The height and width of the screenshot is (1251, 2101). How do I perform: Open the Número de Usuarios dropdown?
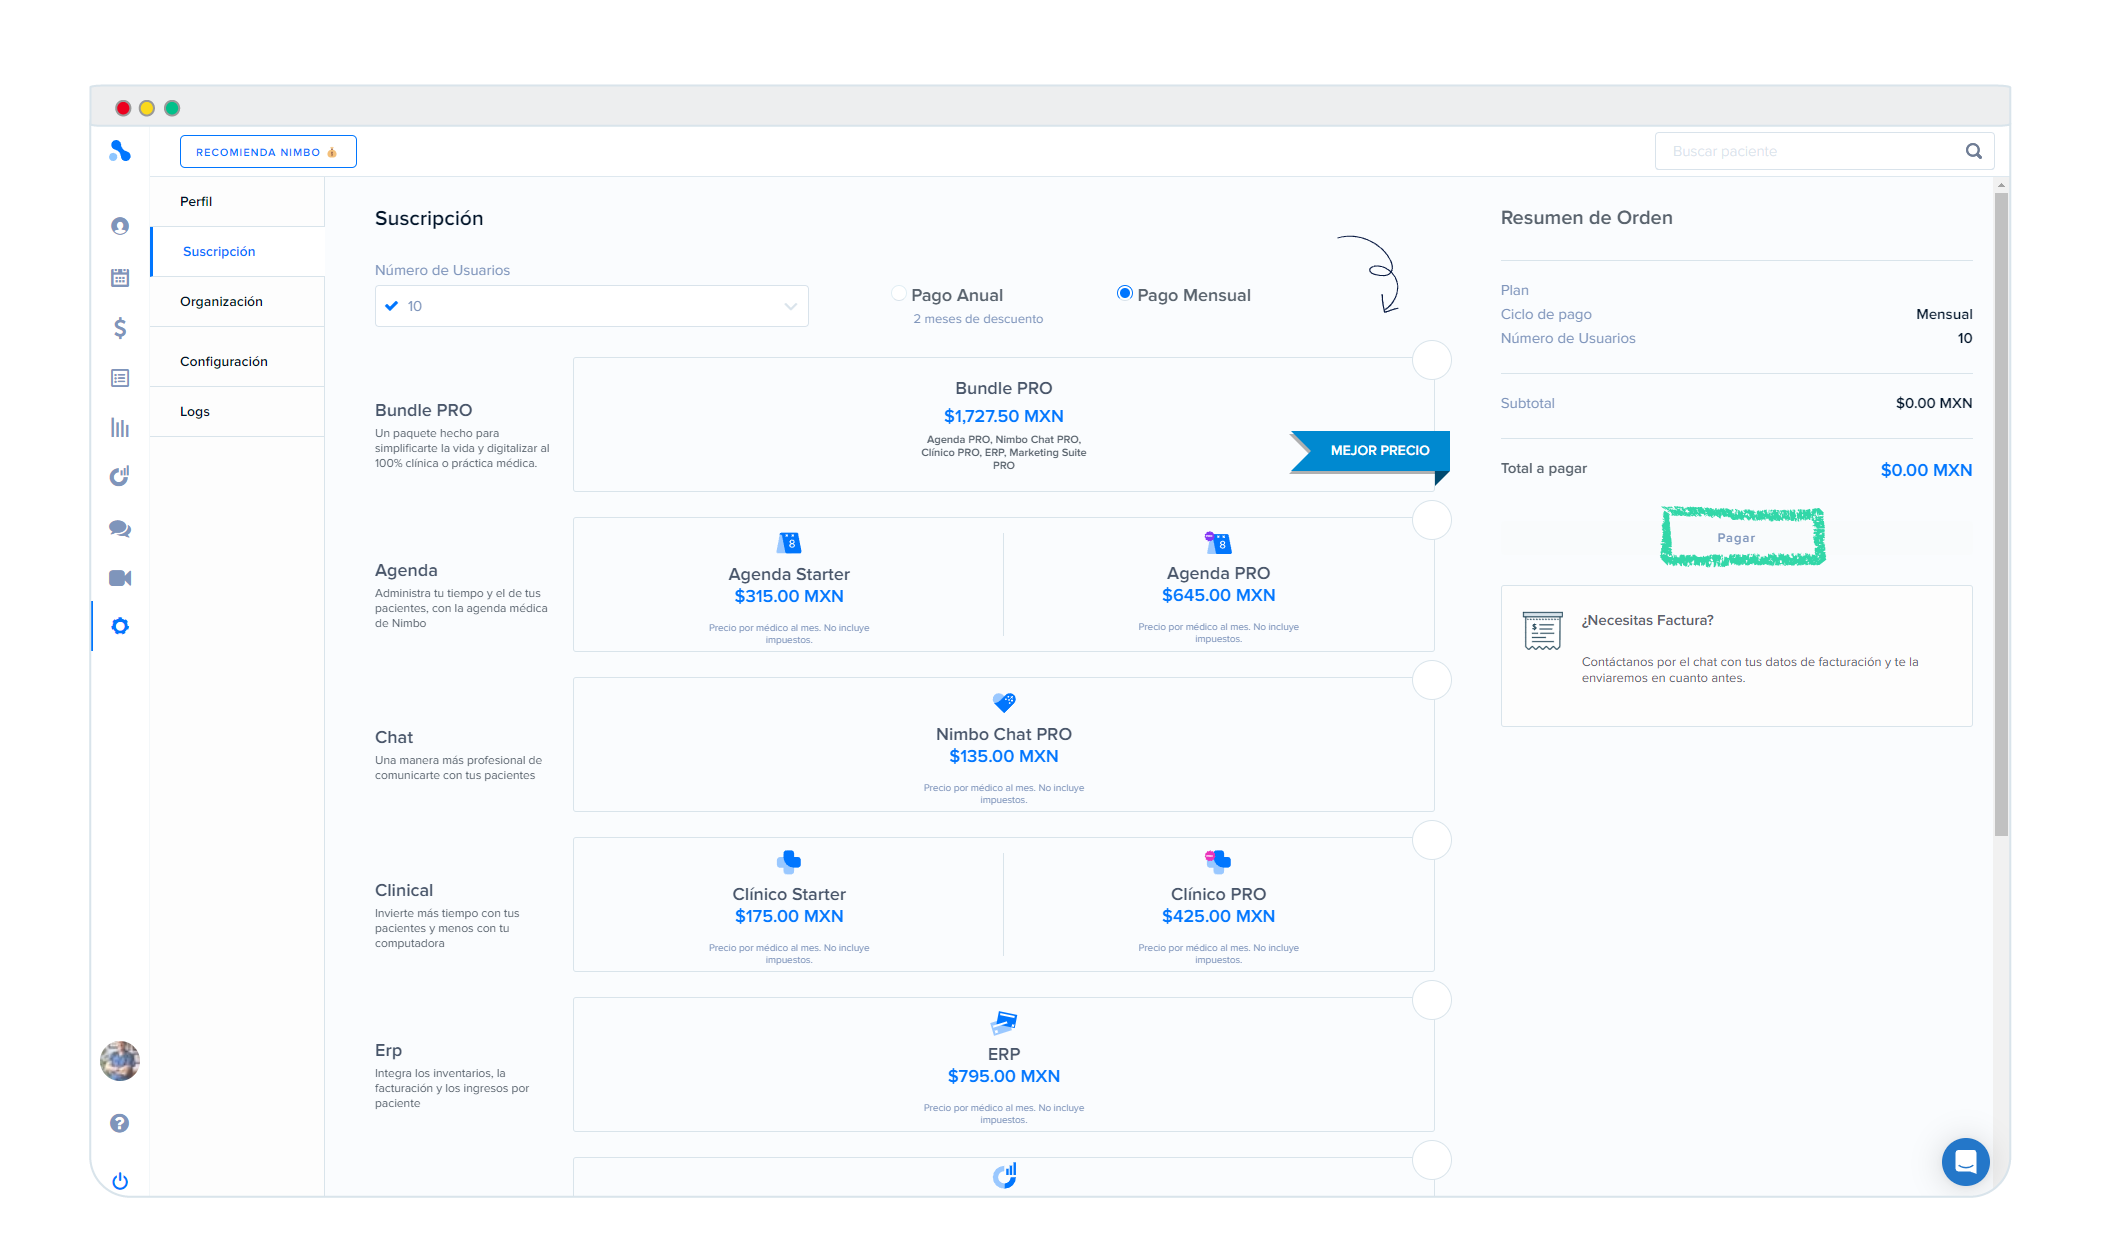pyautogui.click(x=591, y=306)
